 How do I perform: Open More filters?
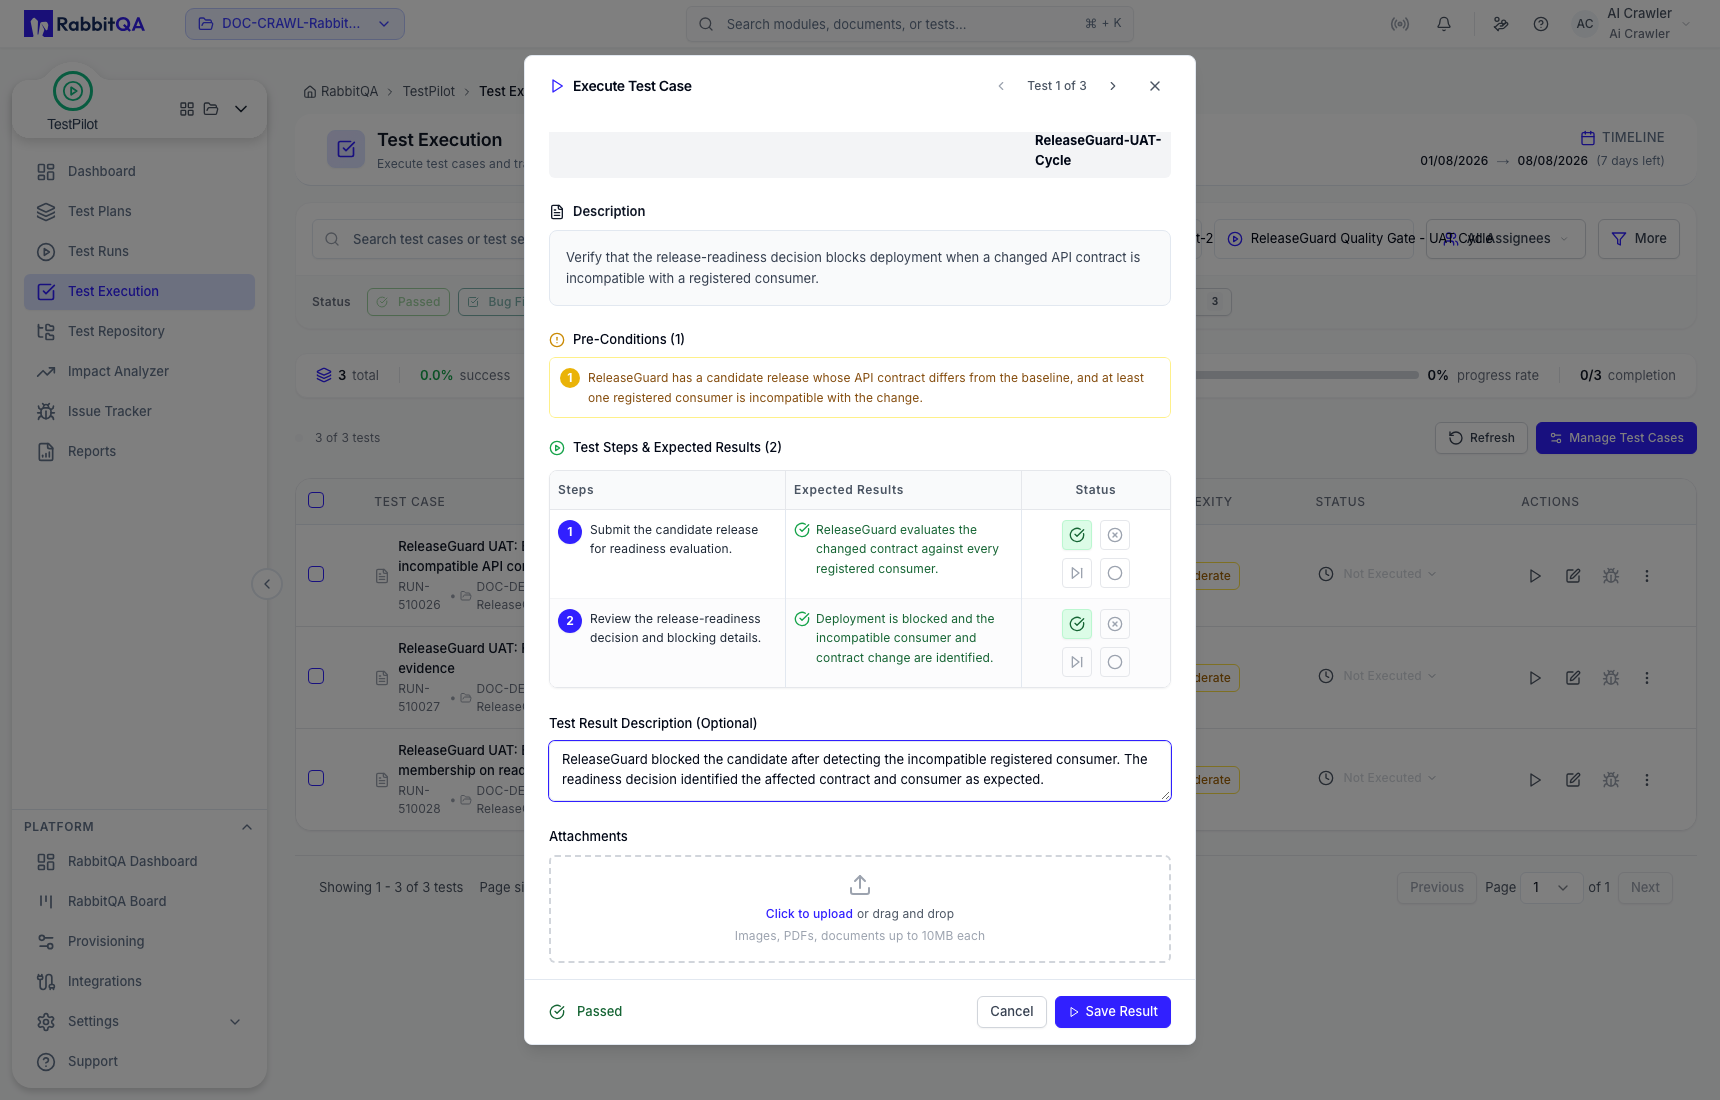pyautogui.click(x=1639, y=239)
